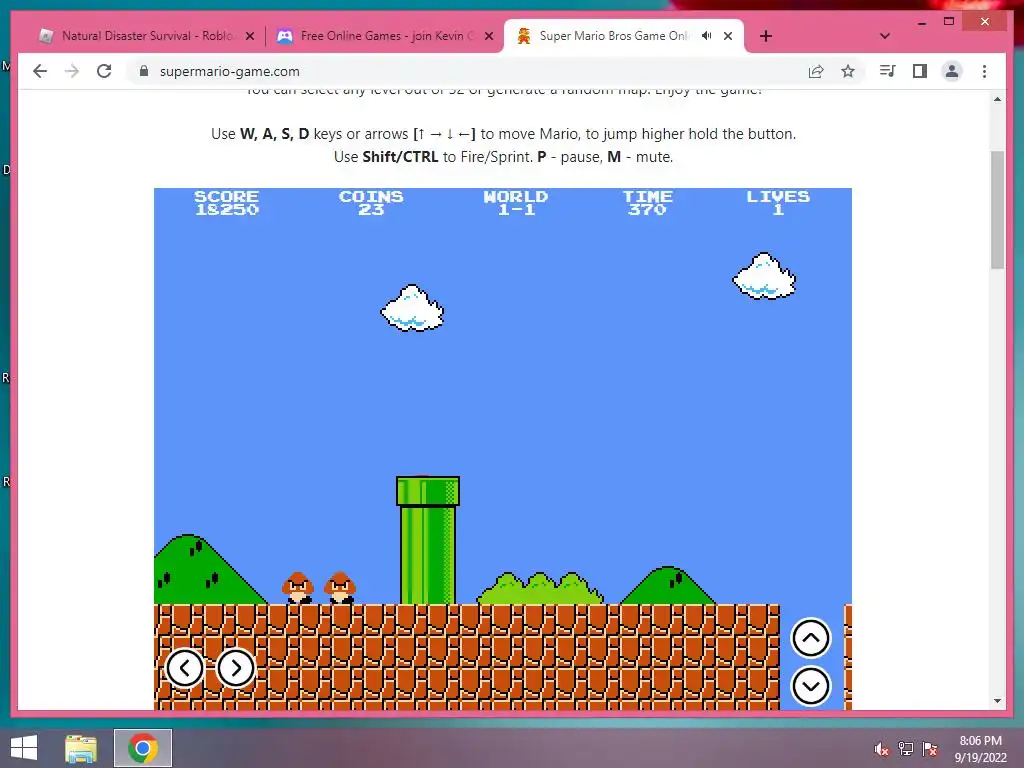
Task: Close the Super Mario Bros tab
Action: pyautogui.click(x=728, y=36)
